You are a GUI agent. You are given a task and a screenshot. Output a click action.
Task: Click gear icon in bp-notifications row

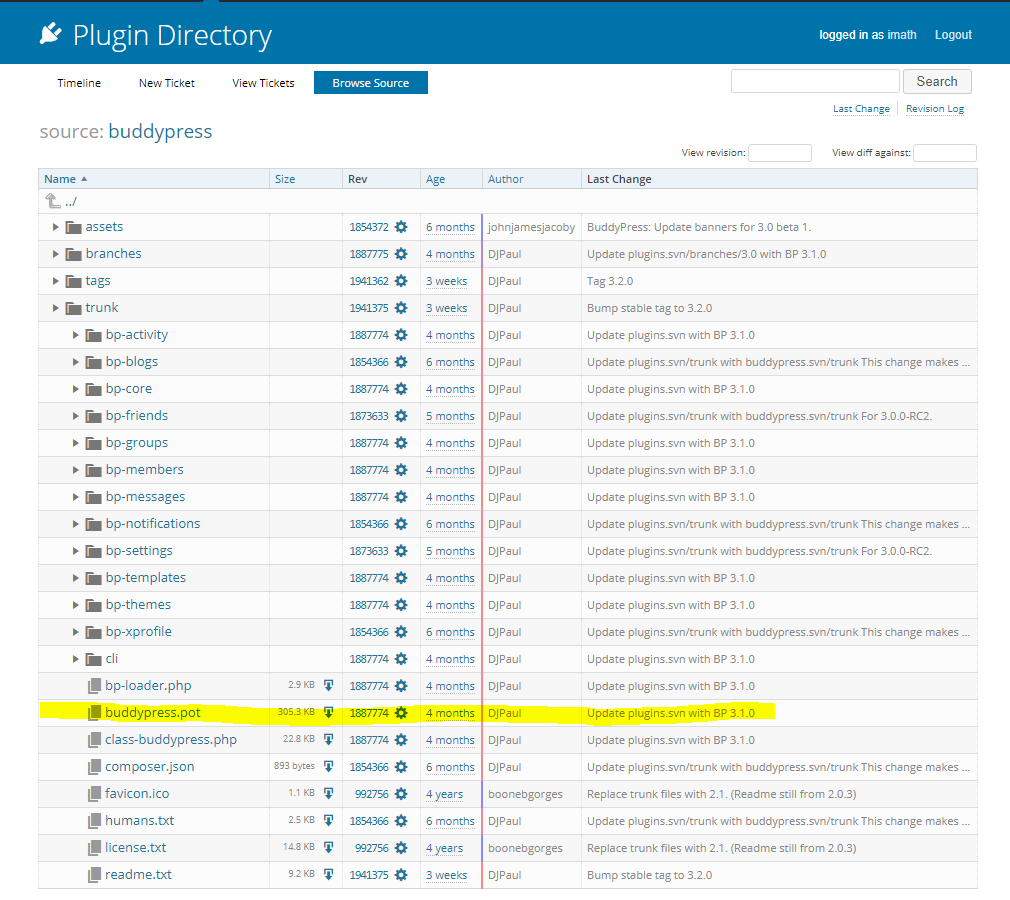[x=401, y=524]
